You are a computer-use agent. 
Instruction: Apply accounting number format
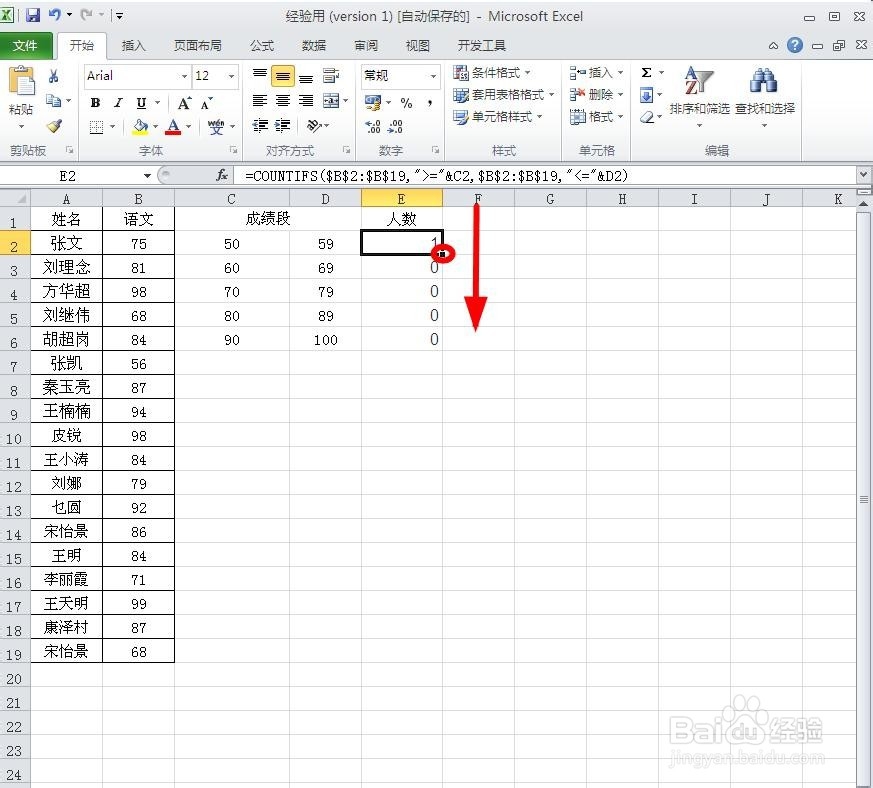tap(373, 102)
